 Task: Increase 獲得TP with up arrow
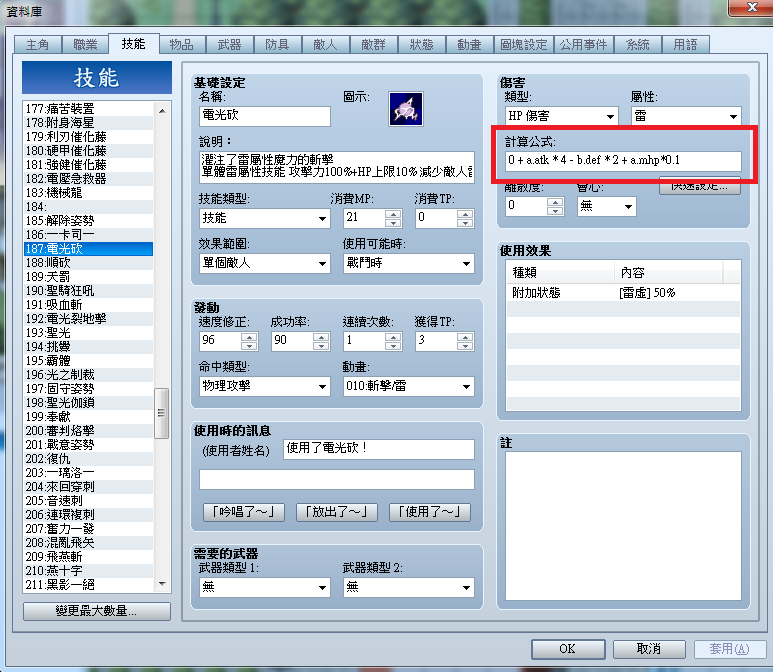(465, 337)
